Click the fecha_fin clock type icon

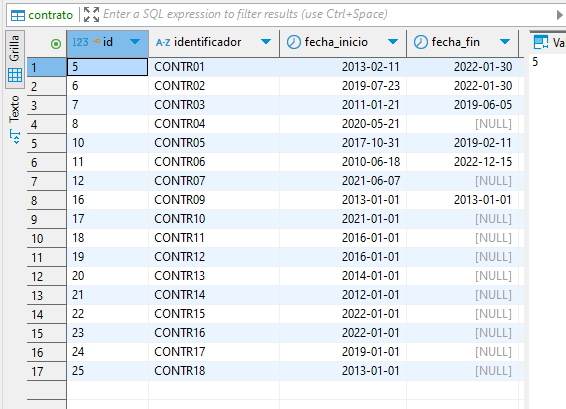point(421,42)
